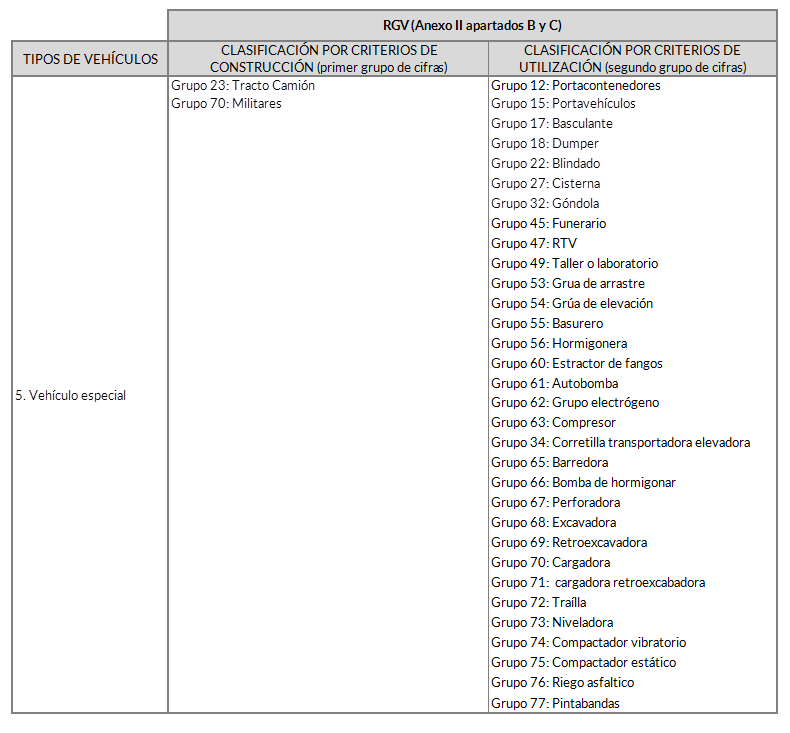Select 'Grupo 56: Hormigonera' row
790x733 pixels.
[x=559, y=344]
